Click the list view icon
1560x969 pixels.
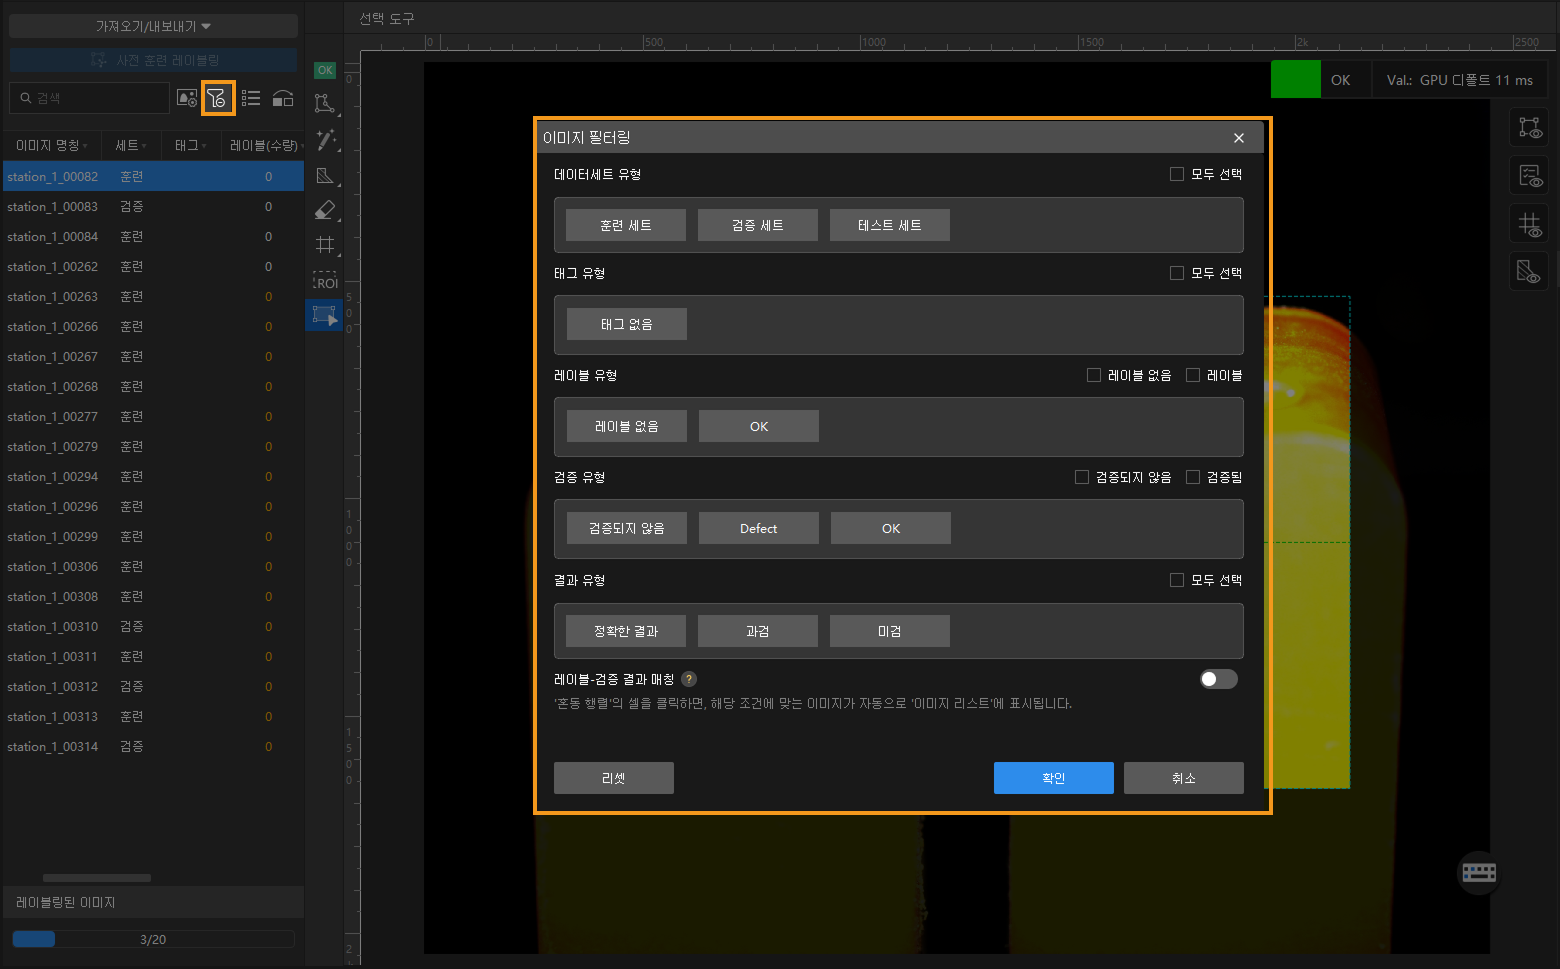(251, 98)
